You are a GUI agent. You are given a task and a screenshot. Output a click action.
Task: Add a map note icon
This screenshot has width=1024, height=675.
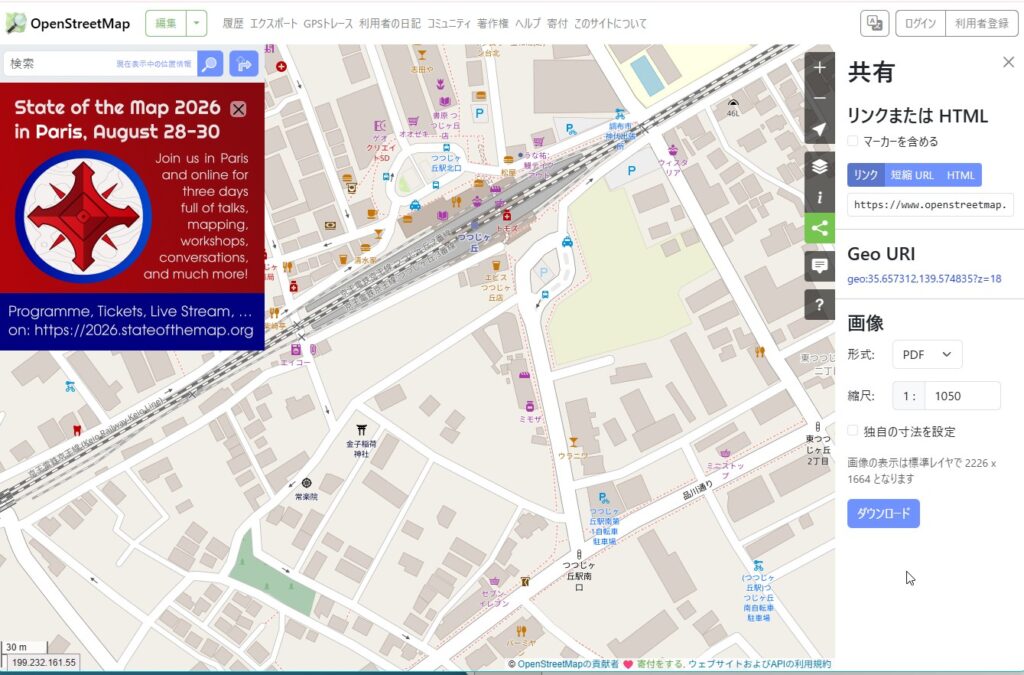[820, 266]
